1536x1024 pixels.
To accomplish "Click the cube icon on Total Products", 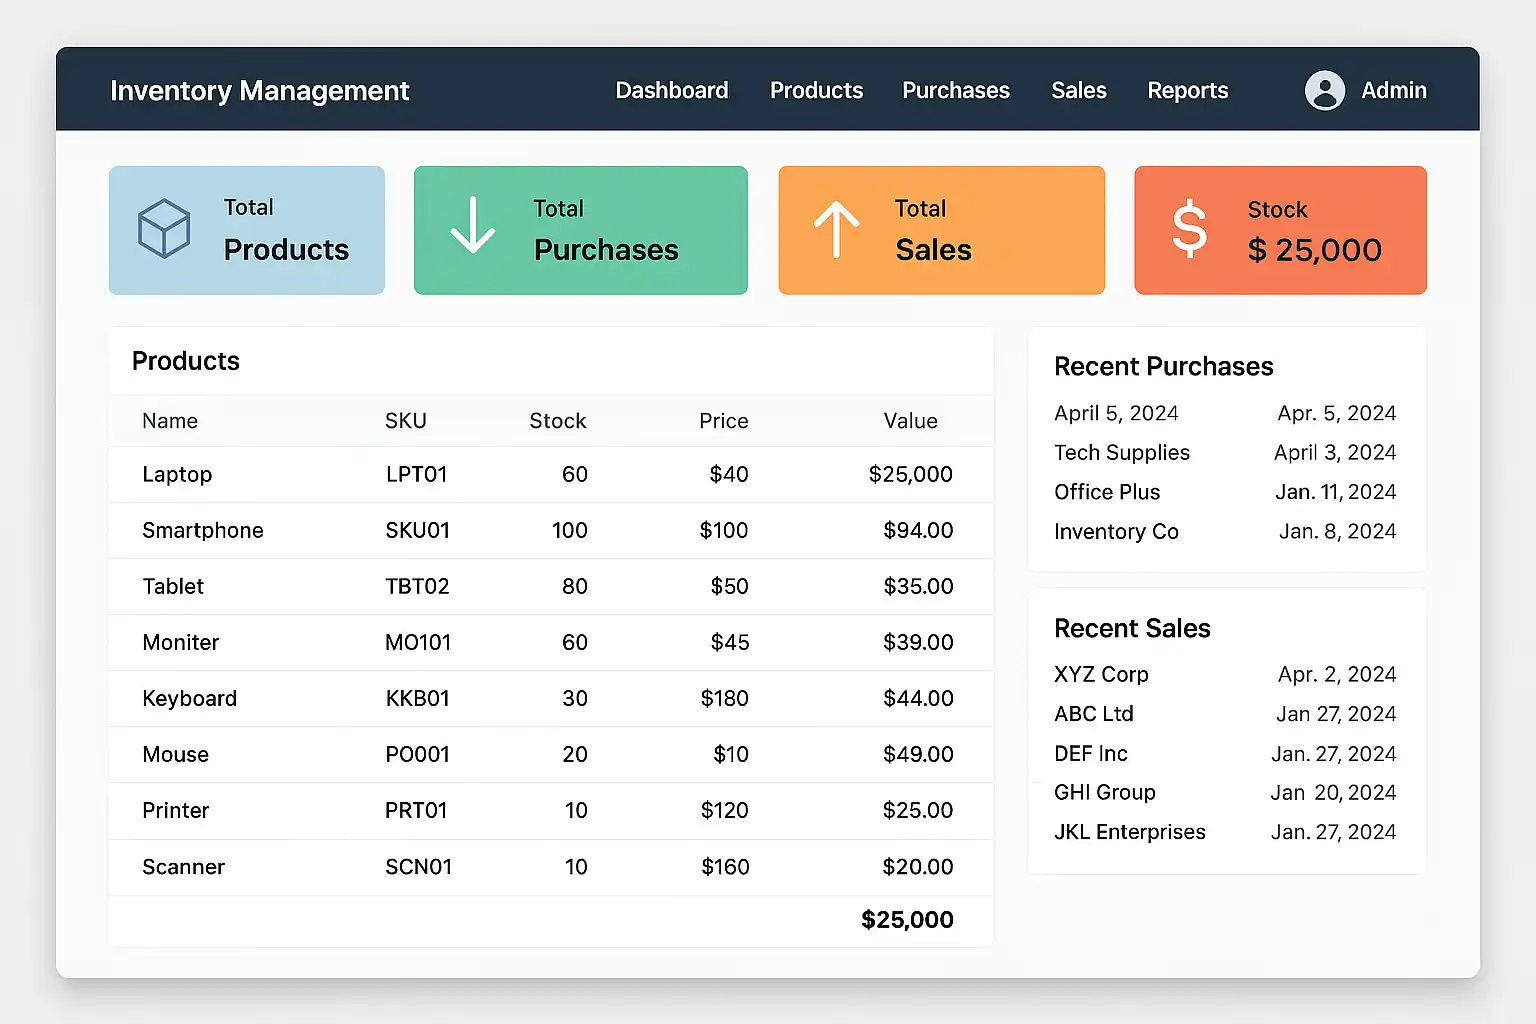I will (164, 229).
